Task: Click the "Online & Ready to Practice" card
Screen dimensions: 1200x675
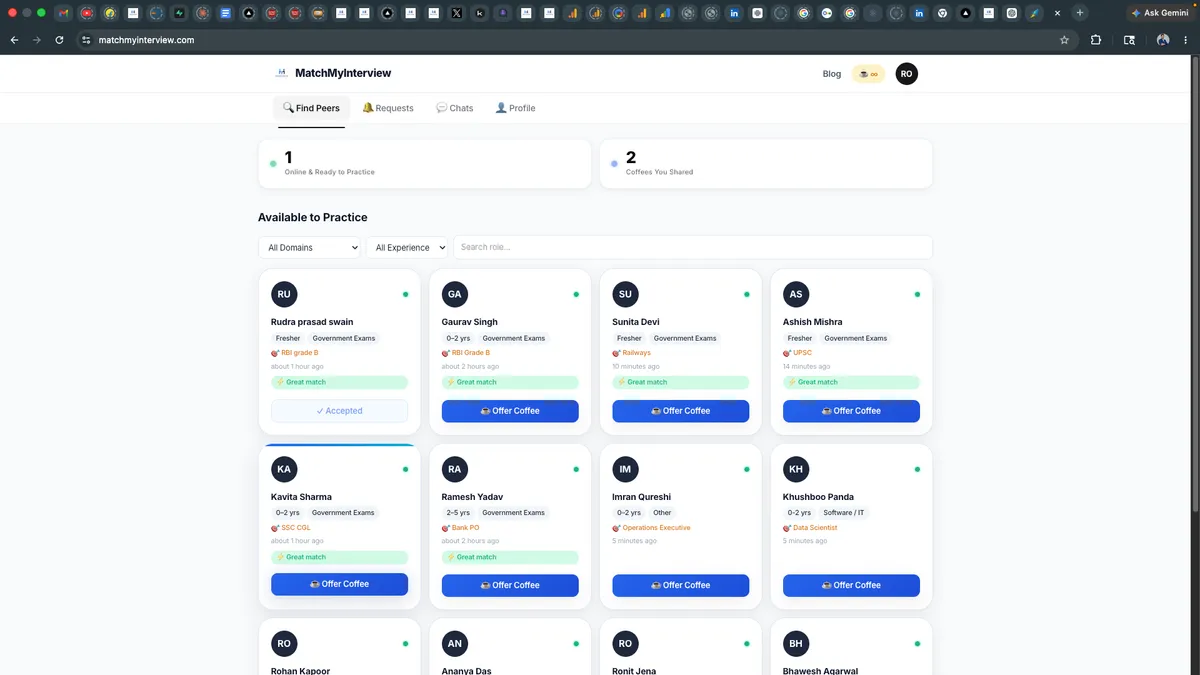Action: [424, 163]
